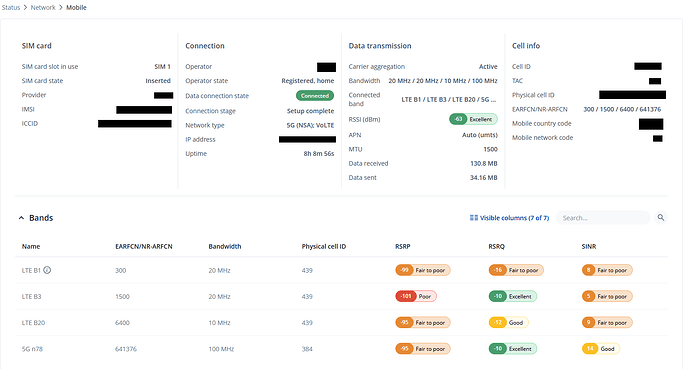Click APN Auto (umts) value
This screenshot has width=690, height=369.
tap(480, 135)
